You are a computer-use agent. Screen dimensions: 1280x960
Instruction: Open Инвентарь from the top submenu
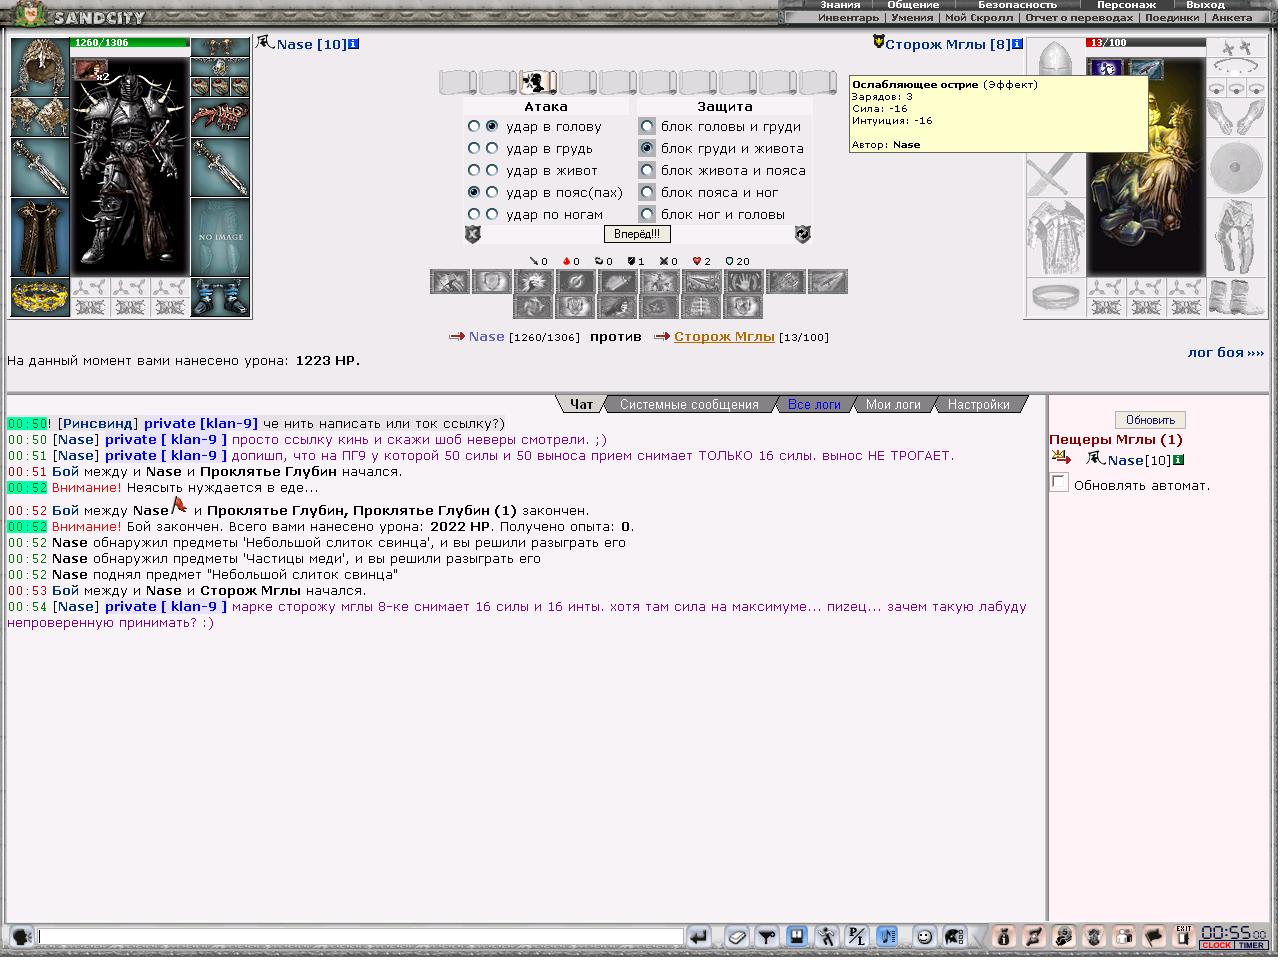848,18
